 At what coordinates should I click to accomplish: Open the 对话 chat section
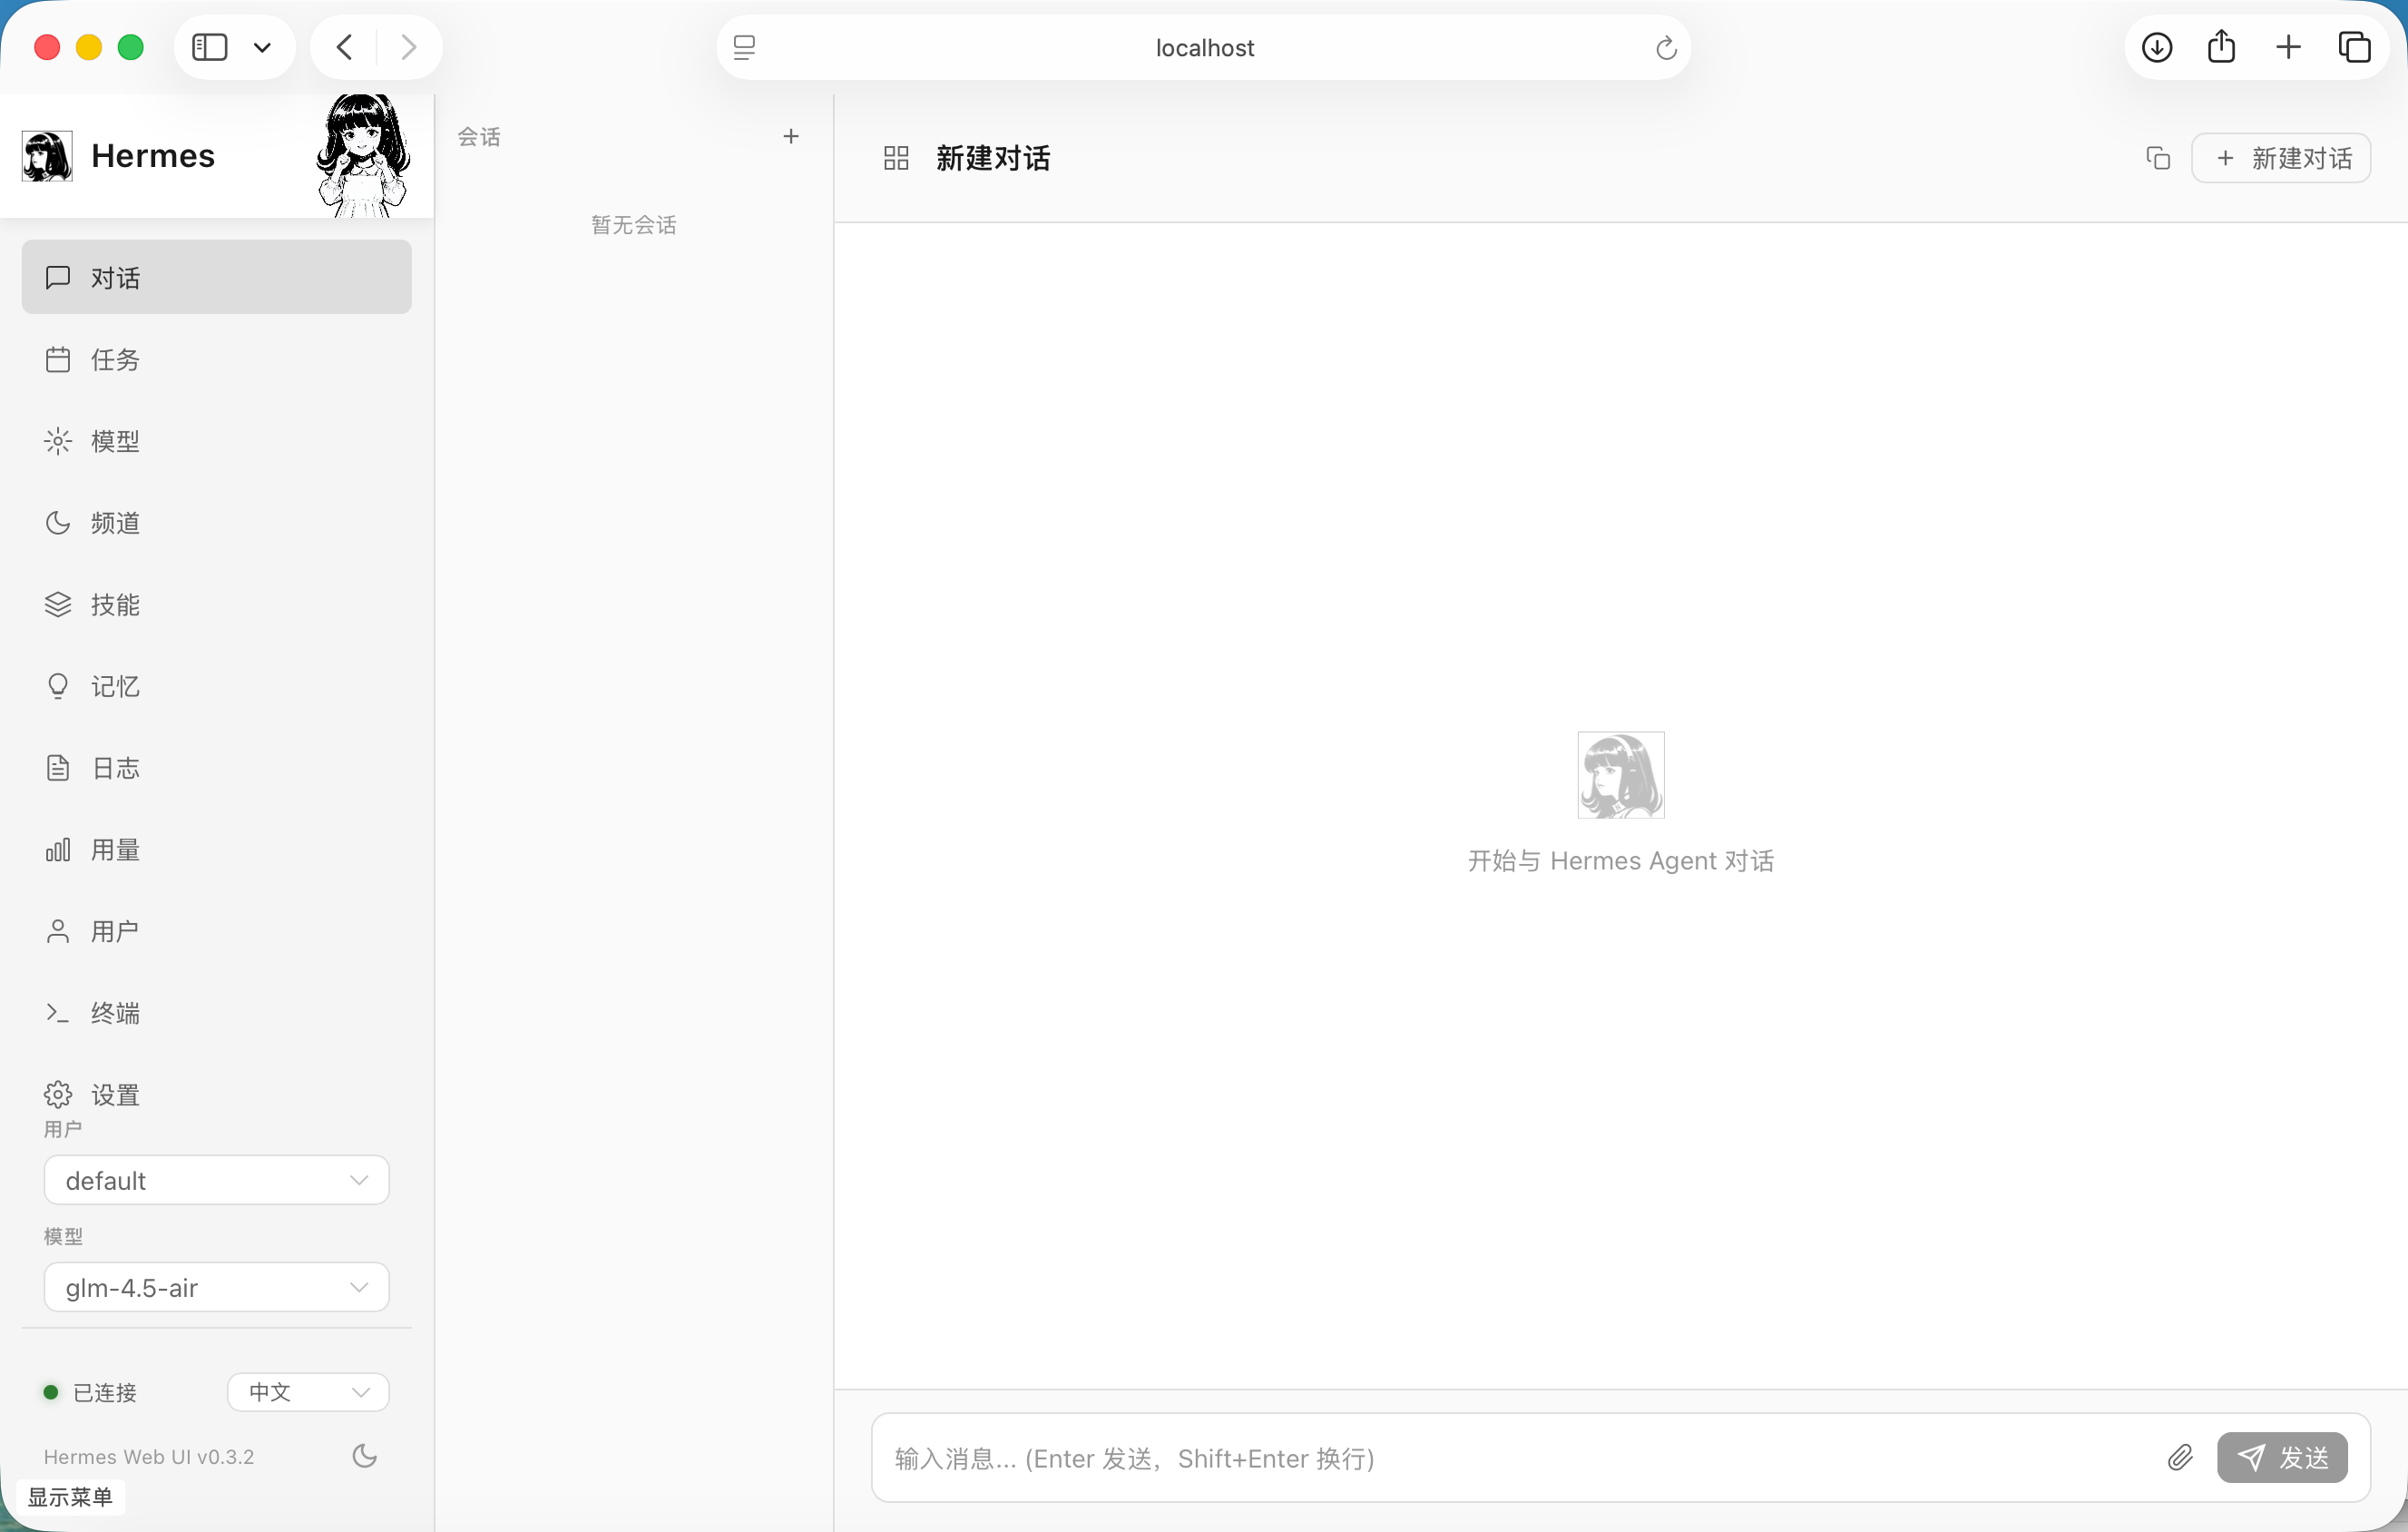[216, 277]
